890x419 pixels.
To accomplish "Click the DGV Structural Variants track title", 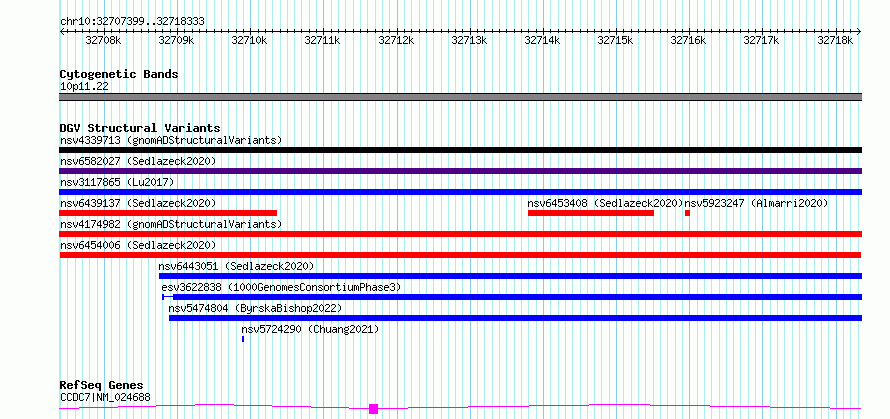I will pyautogui.click(x=140, y=128).
